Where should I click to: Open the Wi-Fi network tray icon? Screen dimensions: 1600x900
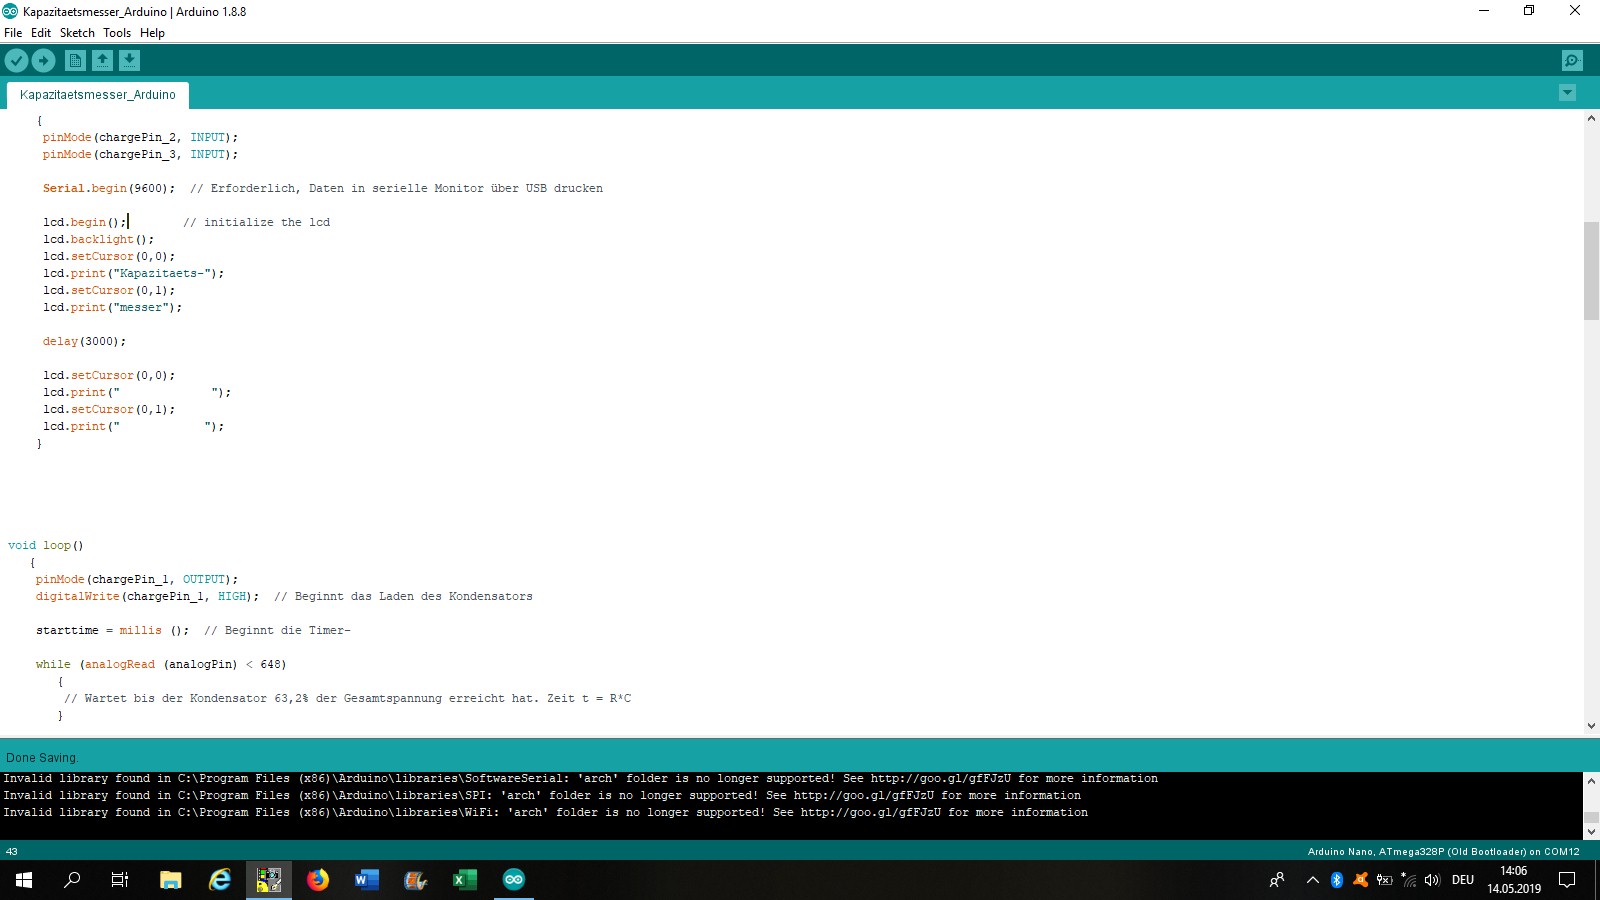pyautogui.click(x=1409, y=880)
